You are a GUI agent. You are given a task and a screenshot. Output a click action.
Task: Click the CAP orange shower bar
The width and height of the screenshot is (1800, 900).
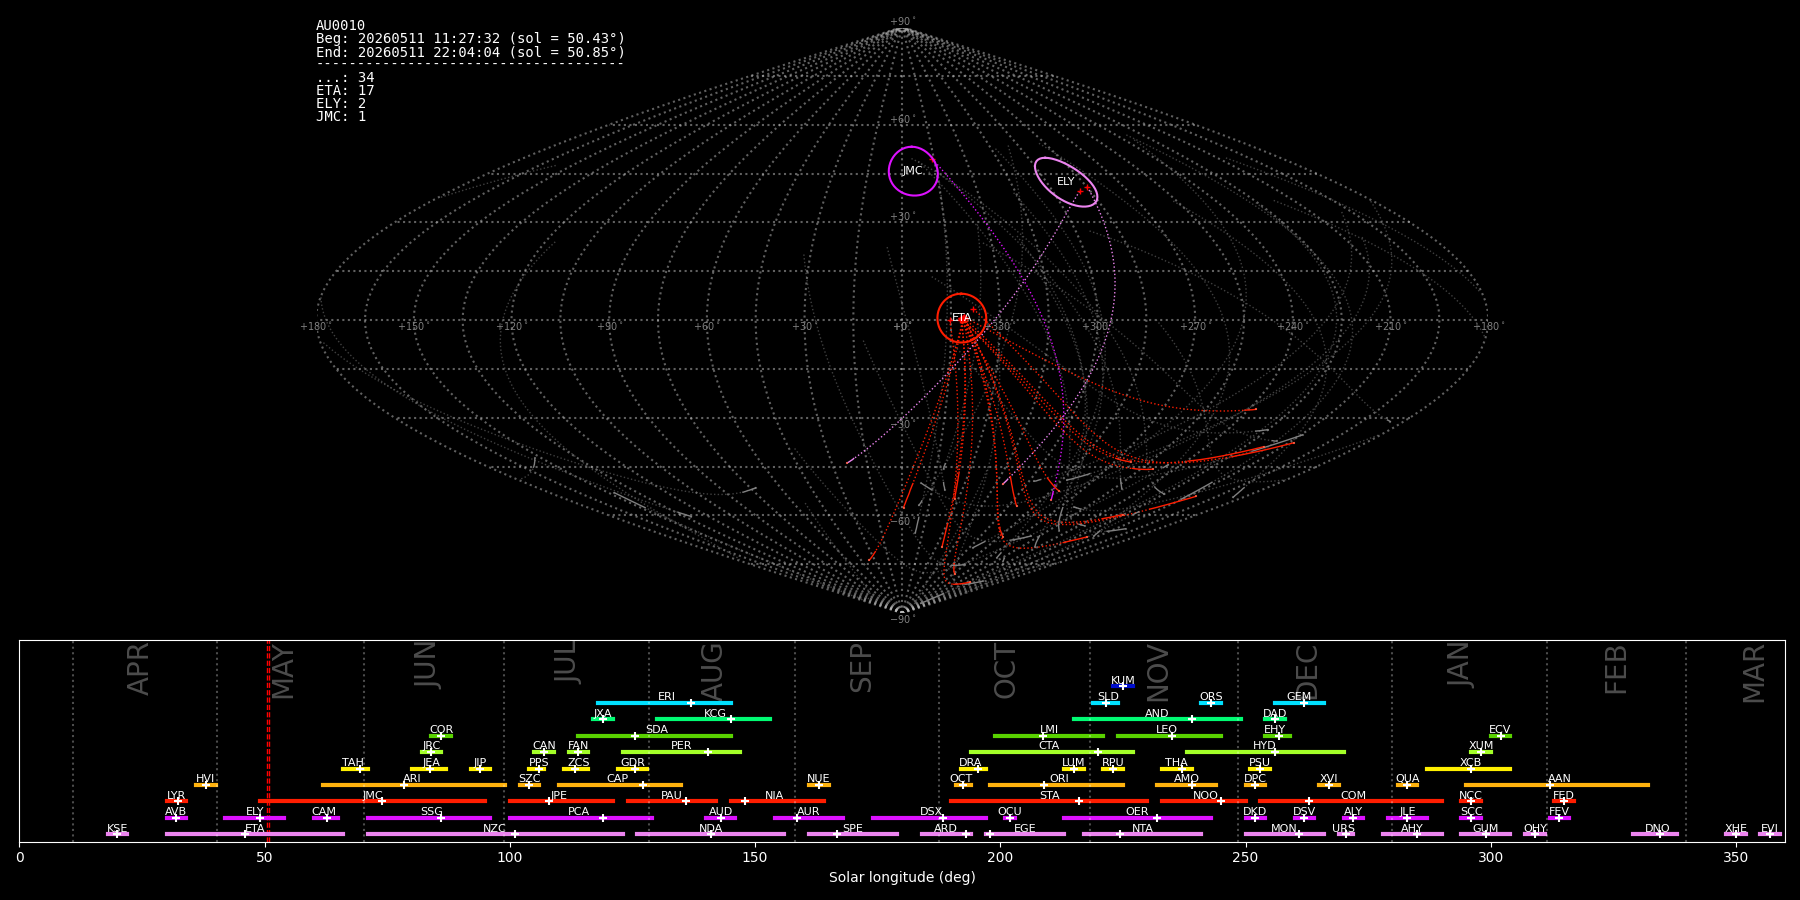click(x=620, y=785)
